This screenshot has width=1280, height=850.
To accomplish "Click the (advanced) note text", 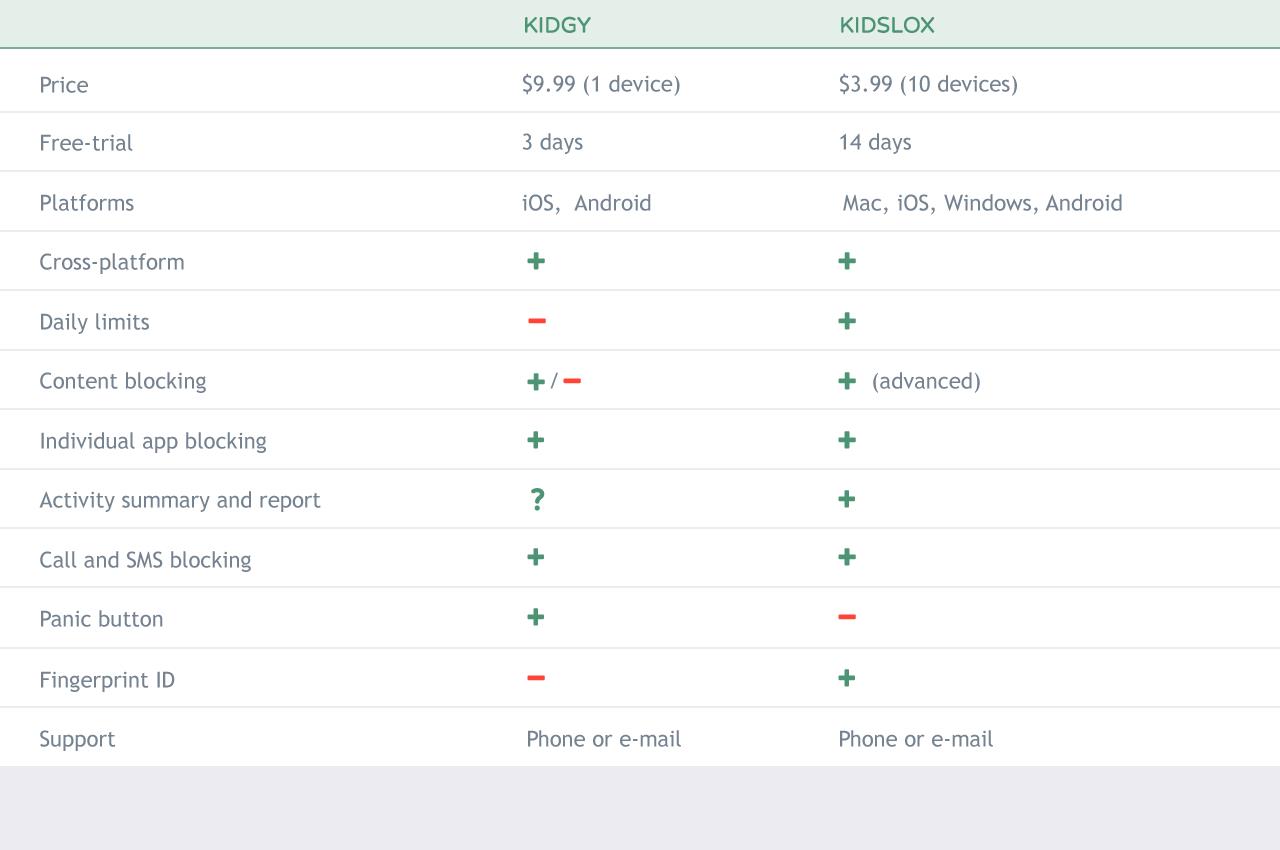I will coord(926,381).
